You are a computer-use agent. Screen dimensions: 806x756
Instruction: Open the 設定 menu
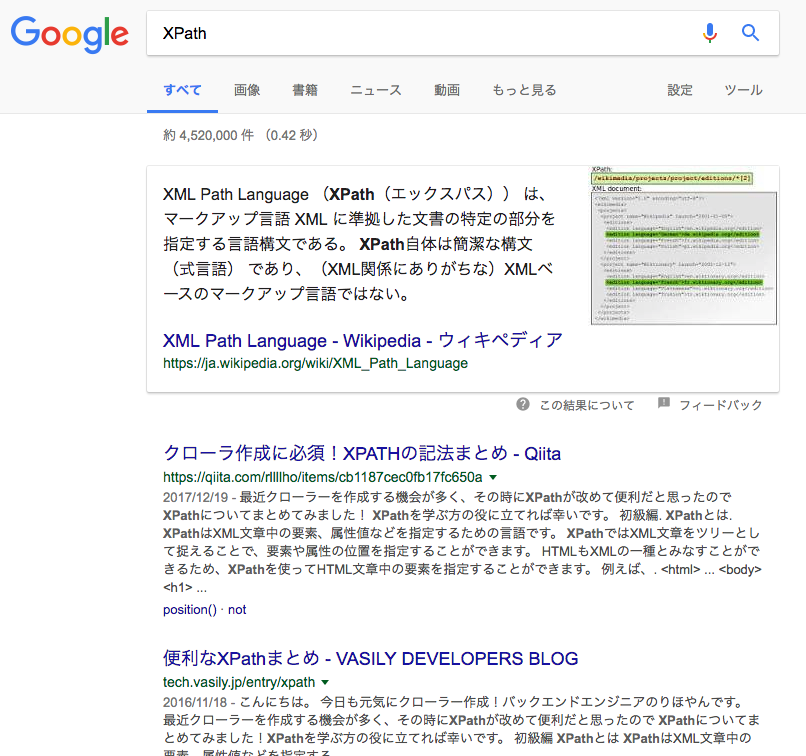coord(680,90)
